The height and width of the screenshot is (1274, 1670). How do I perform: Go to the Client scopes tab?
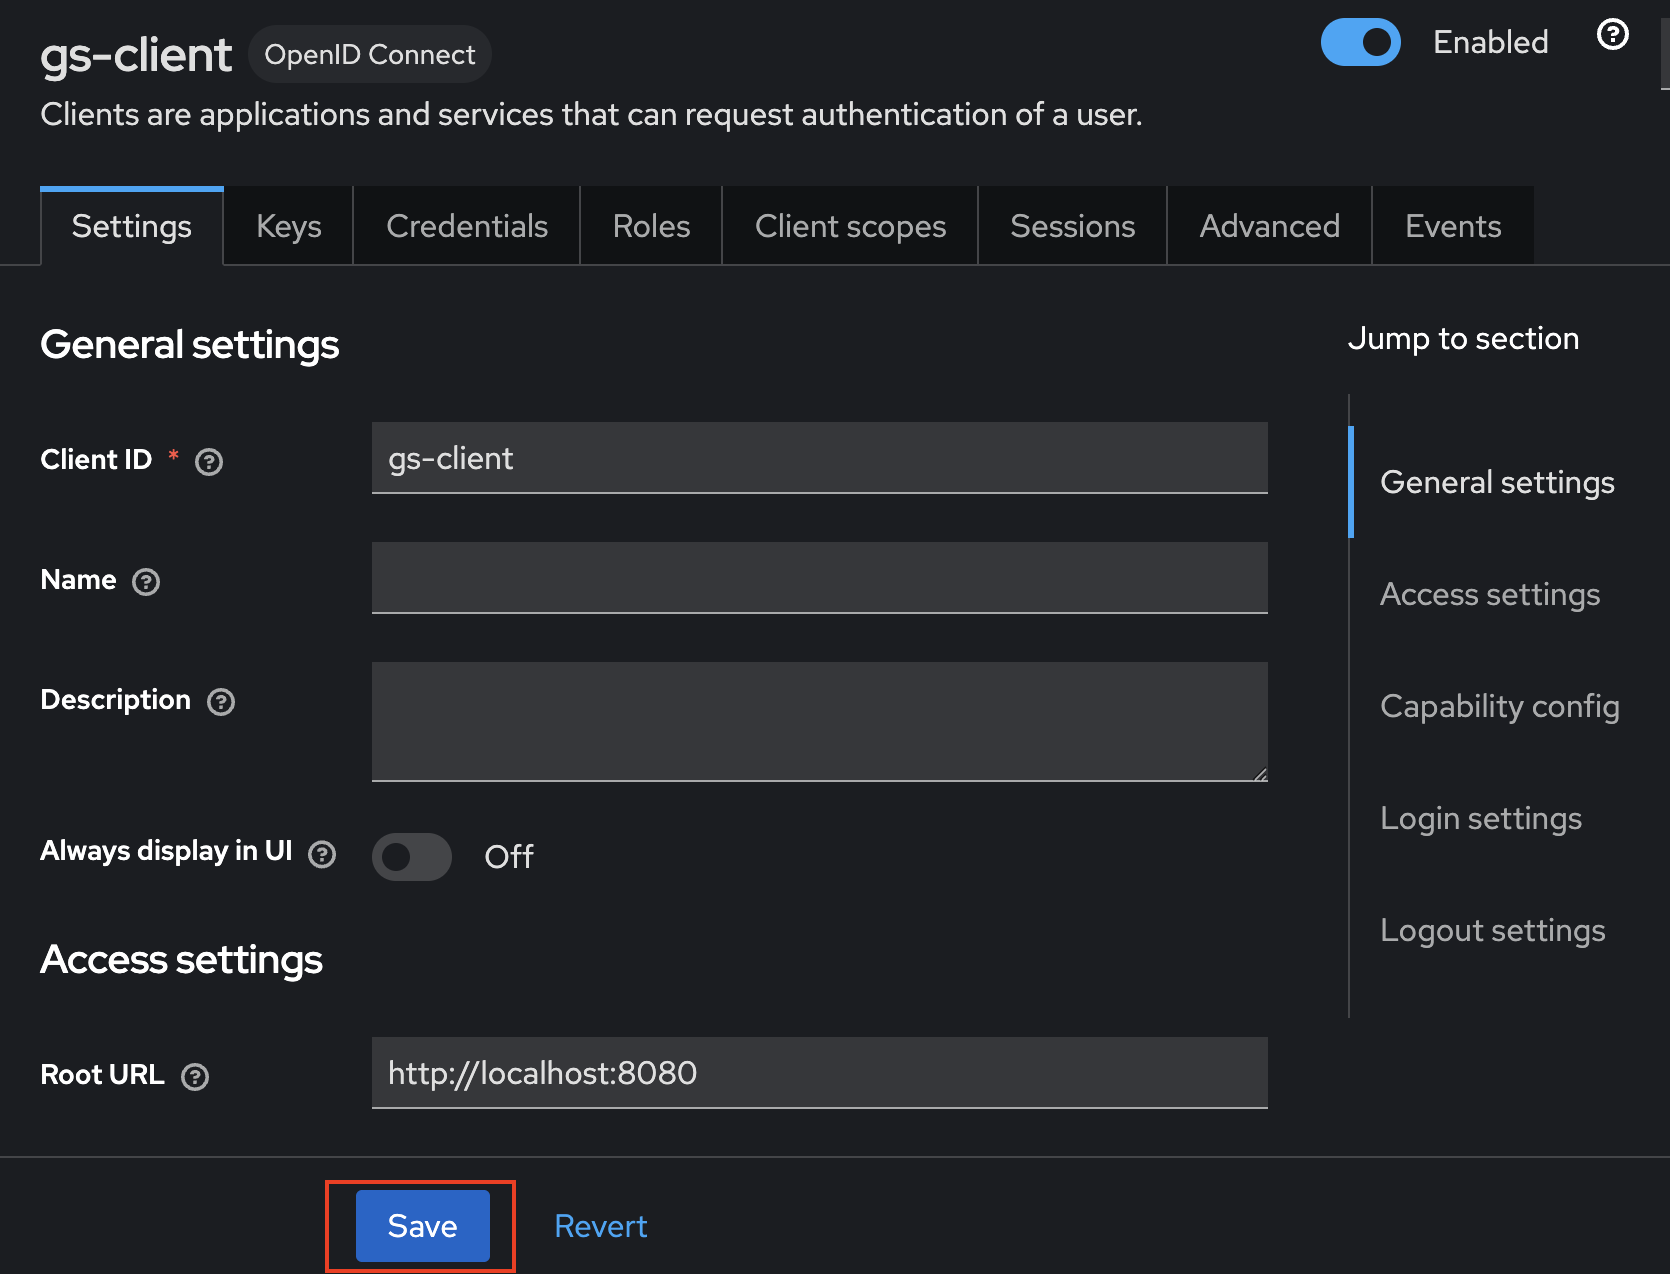[x=850, y=226]
